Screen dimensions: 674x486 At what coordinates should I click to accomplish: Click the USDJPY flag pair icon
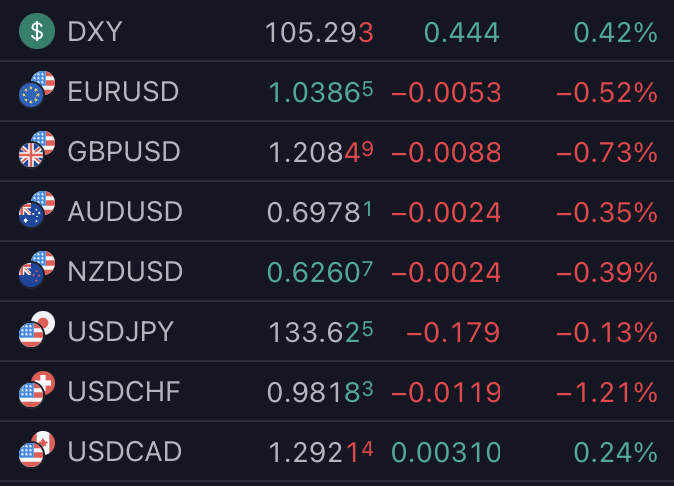(x=37, y=329)
